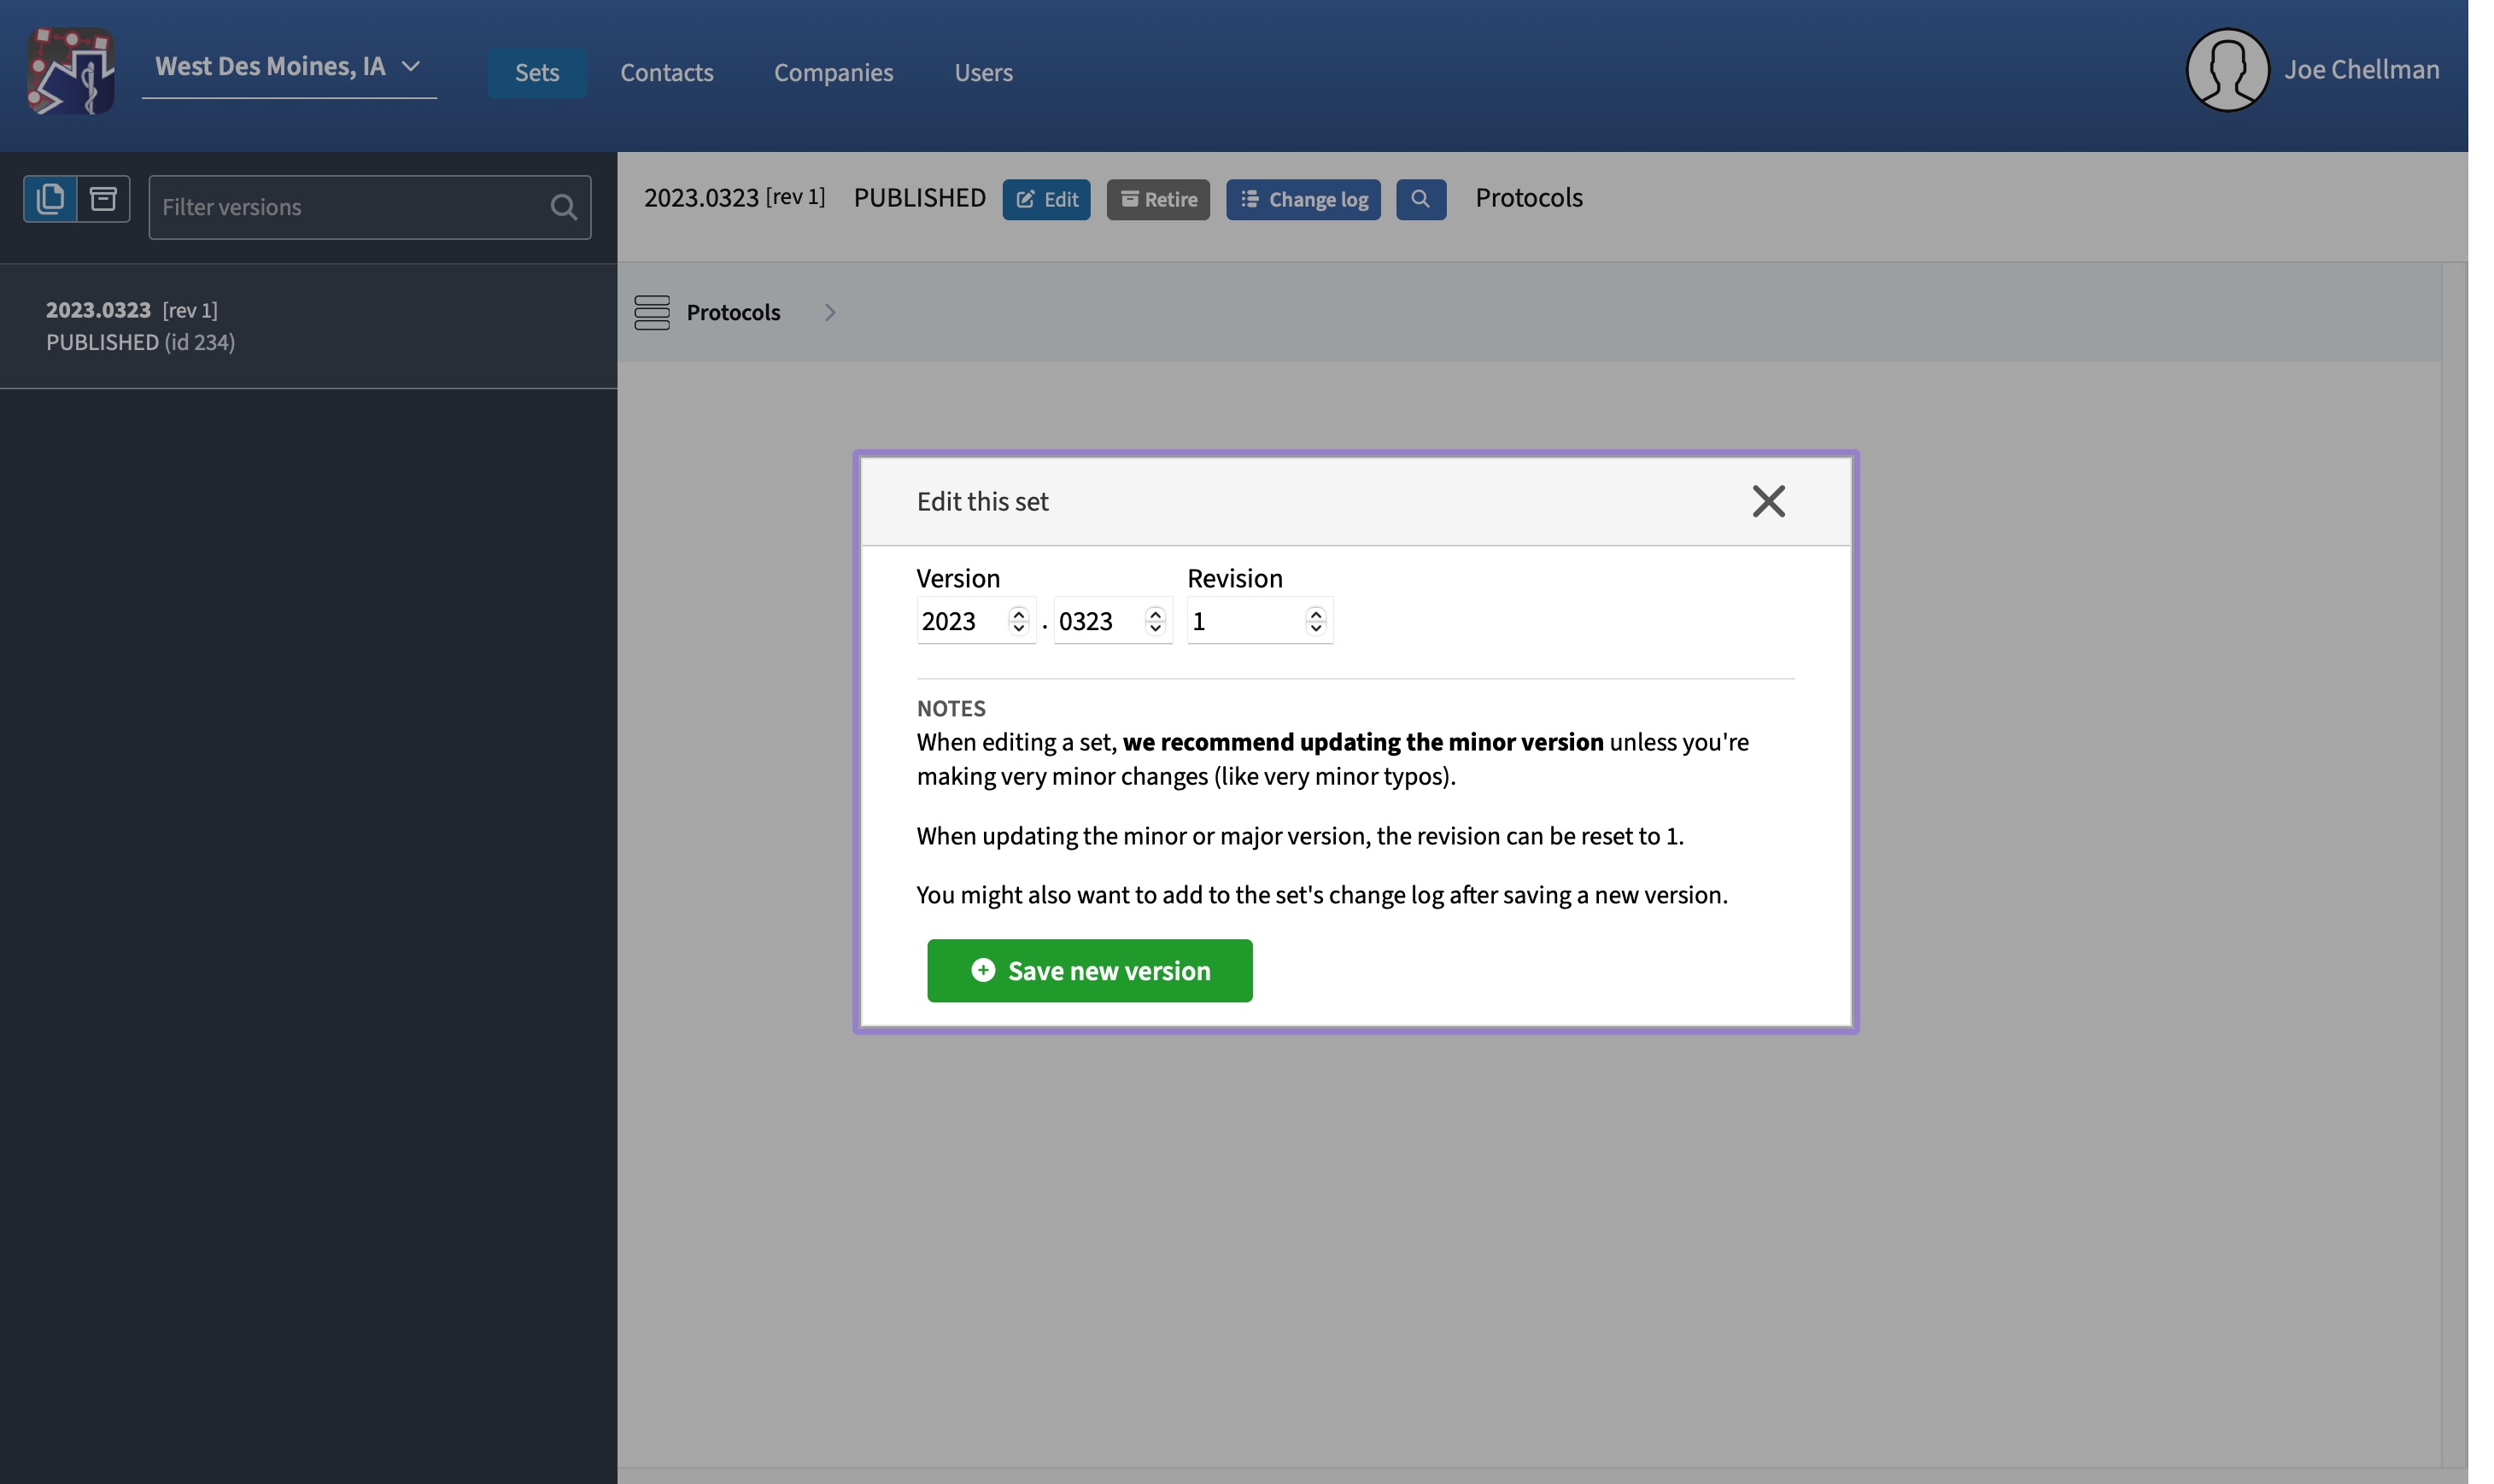Switch to the Contacts tab

pyautogui.click(x=666, y=72)
